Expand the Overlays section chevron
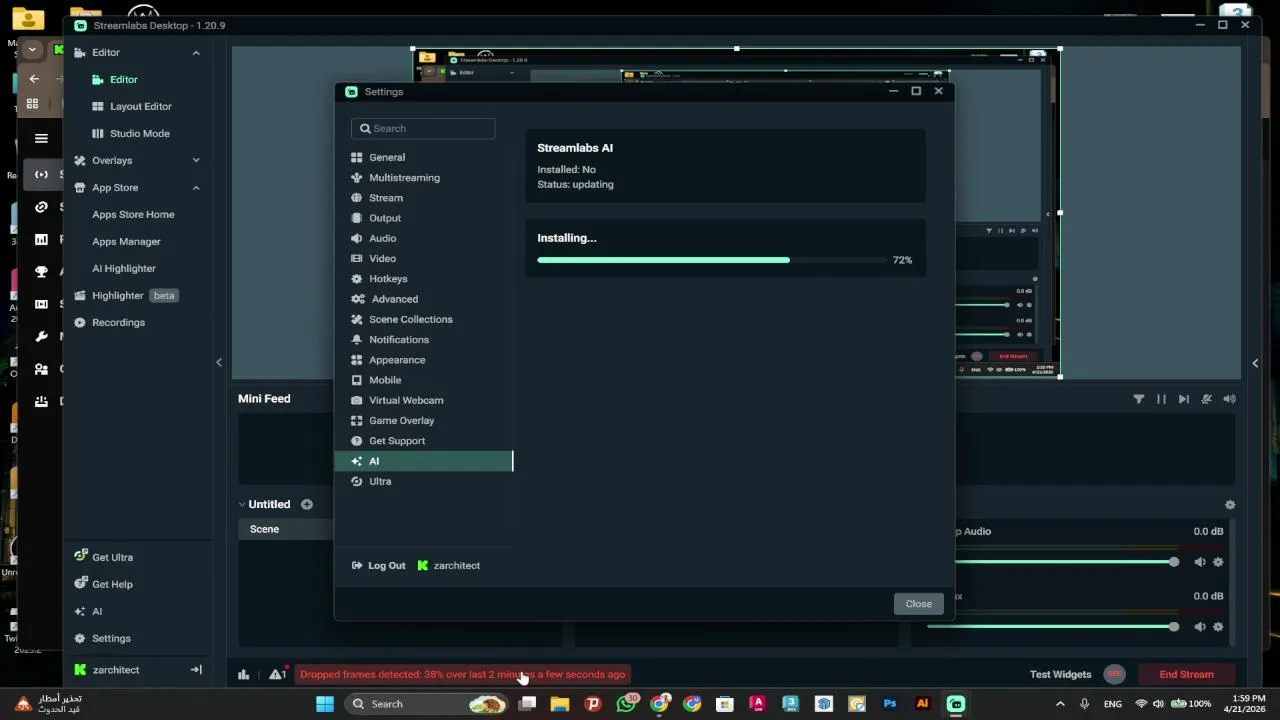Viewport: 1280px width, 720px height. click(x=196, y=160)
